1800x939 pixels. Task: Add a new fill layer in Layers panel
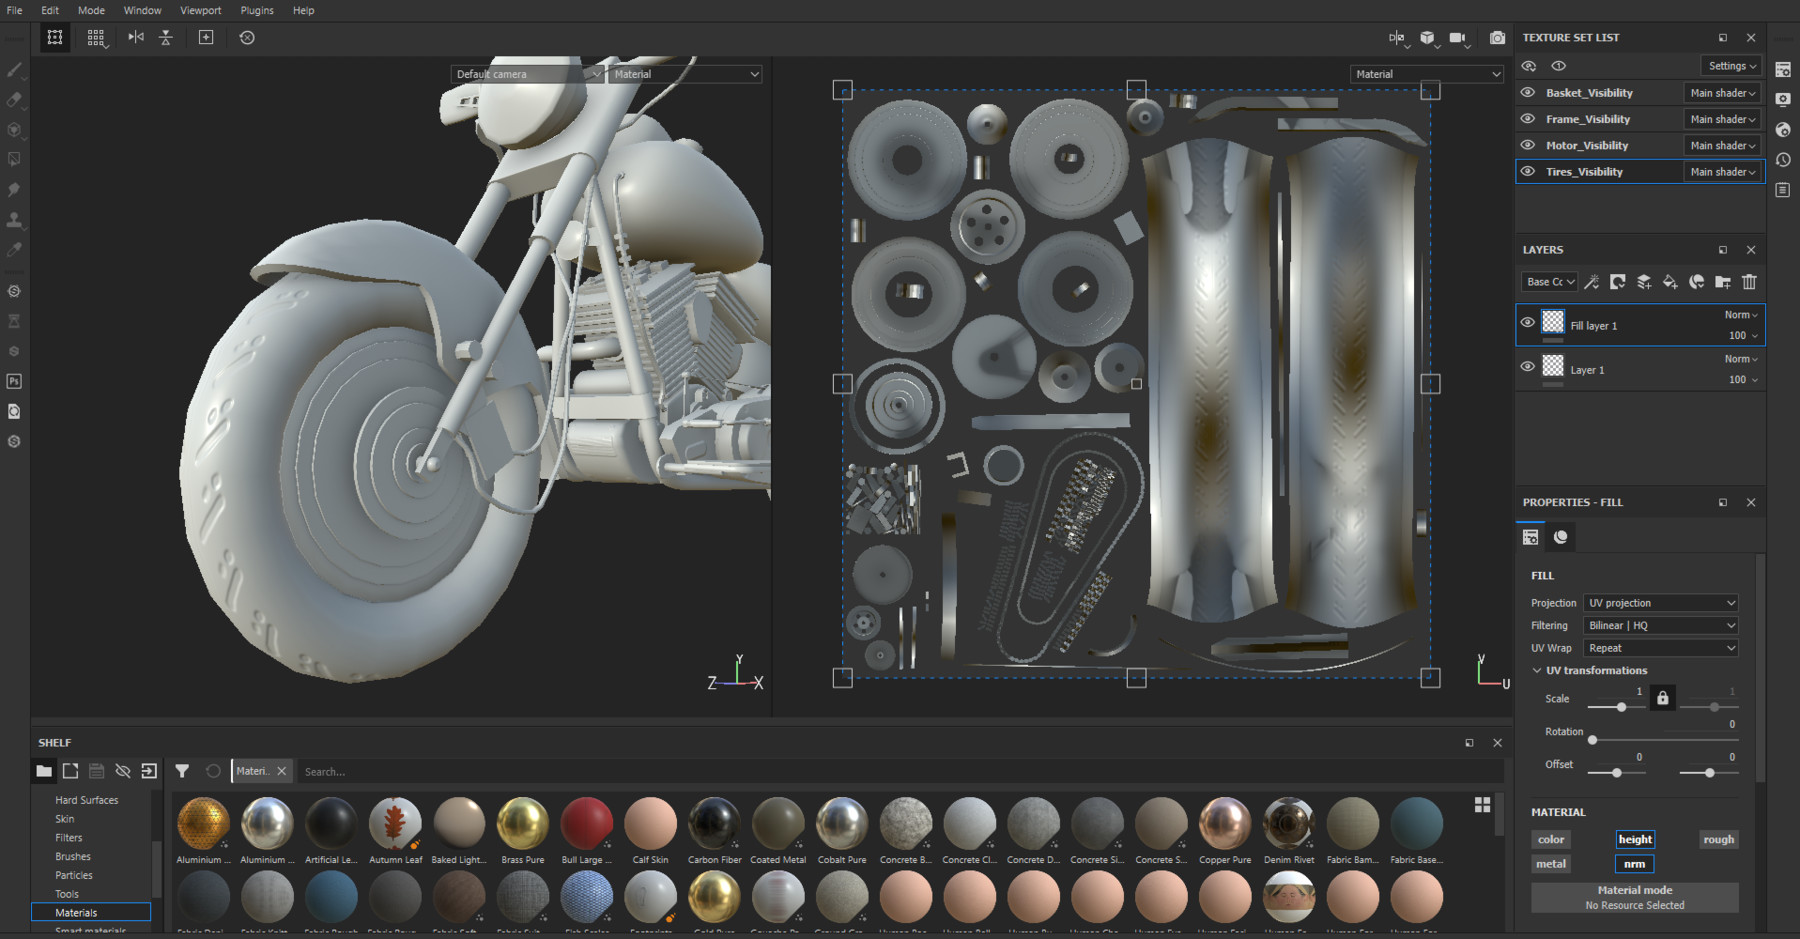1670,282
